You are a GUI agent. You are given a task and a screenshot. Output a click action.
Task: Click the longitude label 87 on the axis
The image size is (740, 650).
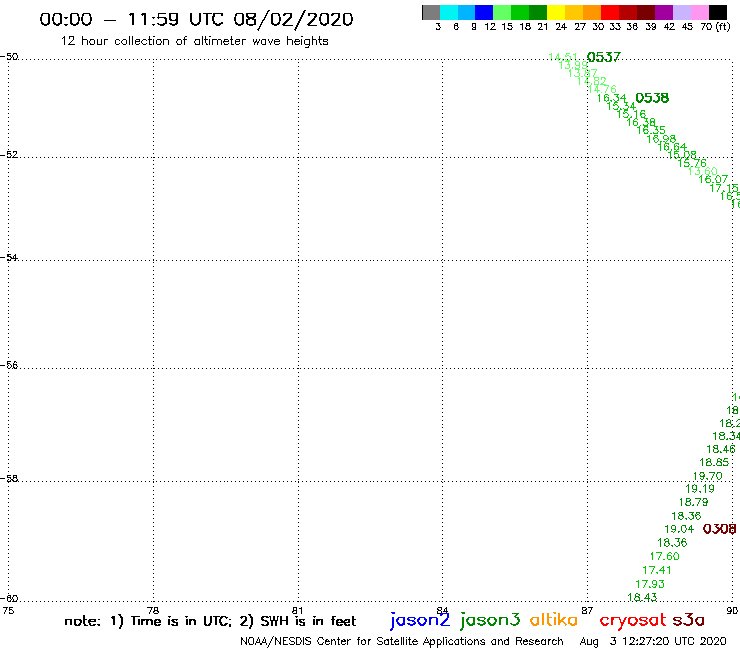click(x=587, y=610)
